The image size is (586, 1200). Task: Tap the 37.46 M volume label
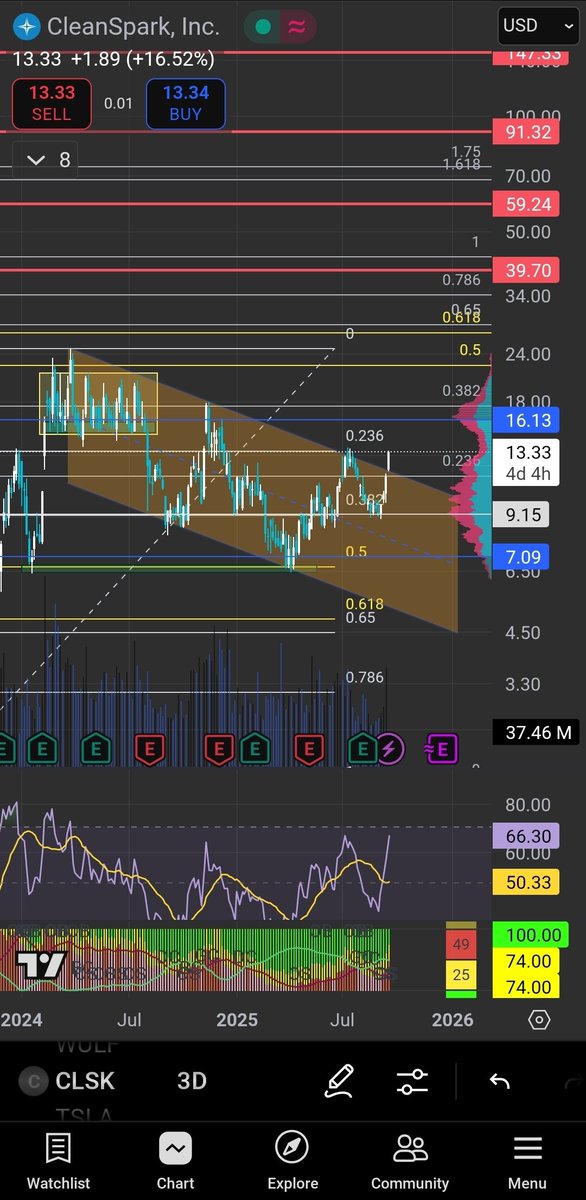point(538,733)
